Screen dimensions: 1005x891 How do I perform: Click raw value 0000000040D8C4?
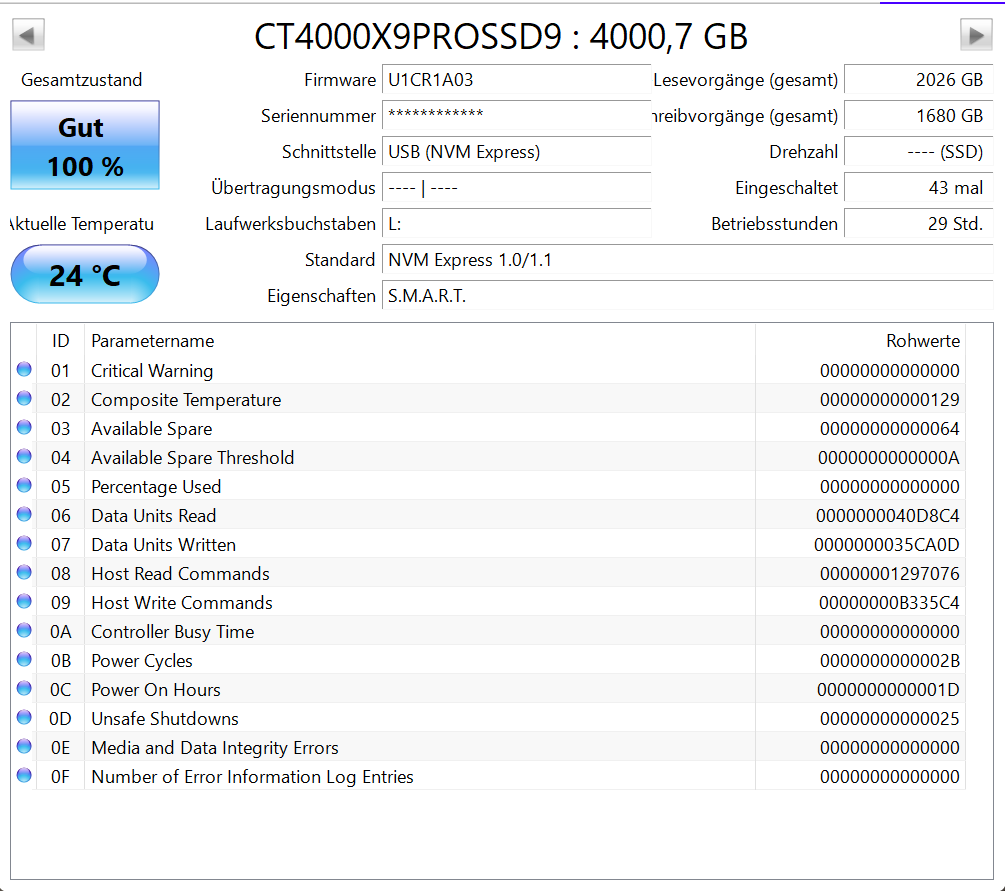click(888, 515)
